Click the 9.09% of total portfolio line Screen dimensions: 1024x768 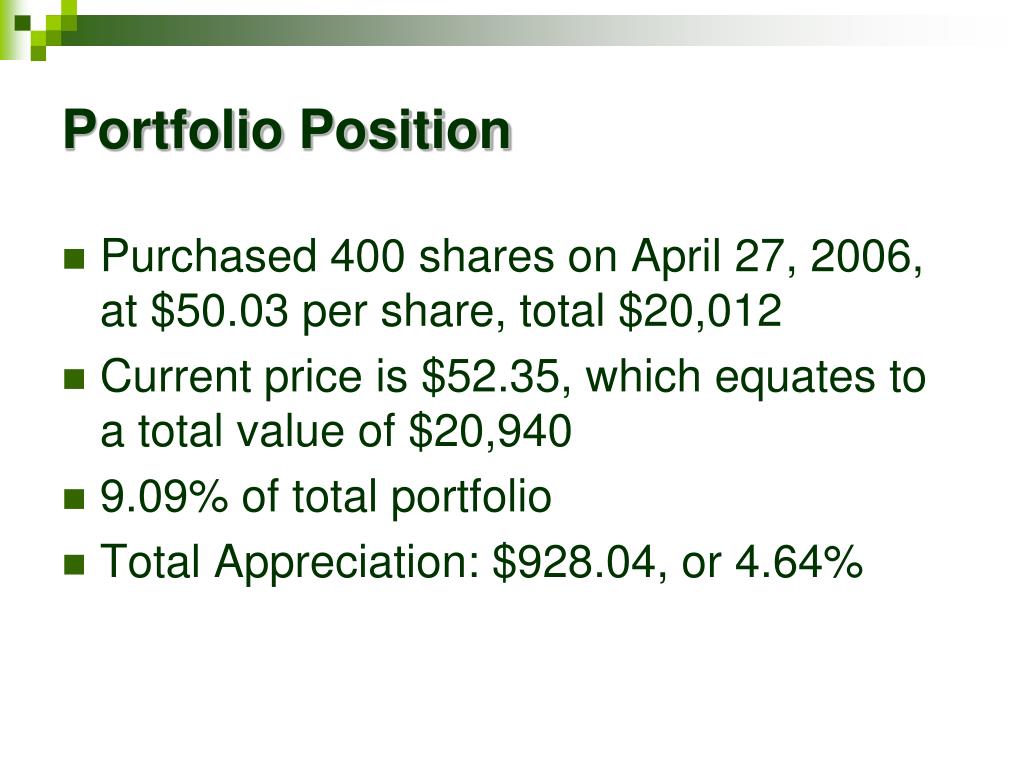326,497
